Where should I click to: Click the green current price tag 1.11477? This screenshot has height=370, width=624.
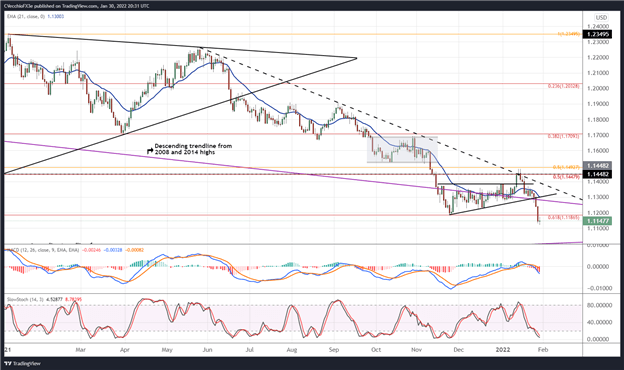597,221
